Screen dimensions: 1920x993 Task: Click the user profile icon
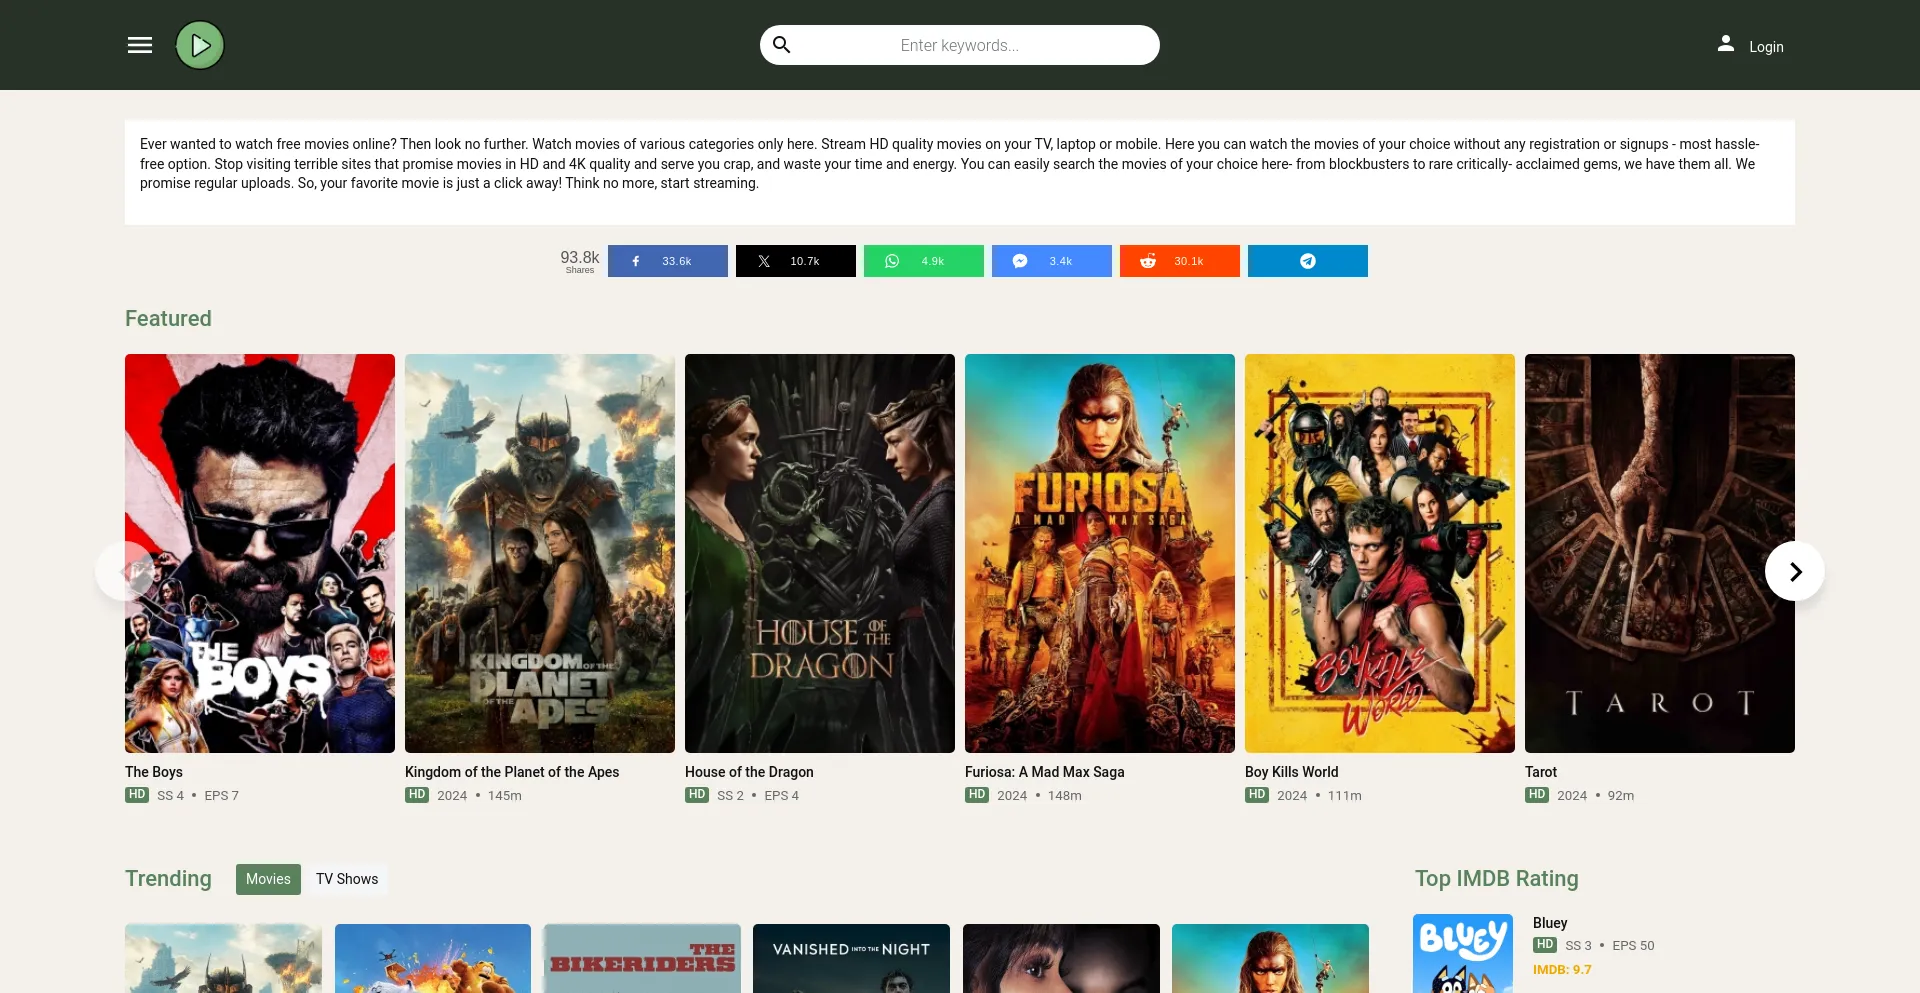click(x=1726, y=43)
